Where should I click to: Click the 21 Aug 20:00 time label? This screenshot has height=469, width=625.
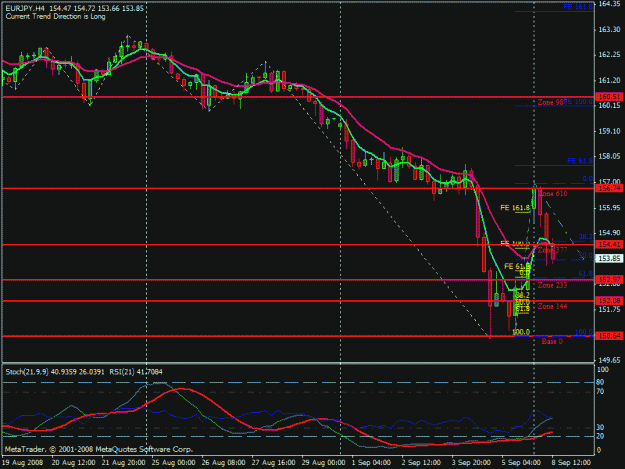[x=124, y=463]
